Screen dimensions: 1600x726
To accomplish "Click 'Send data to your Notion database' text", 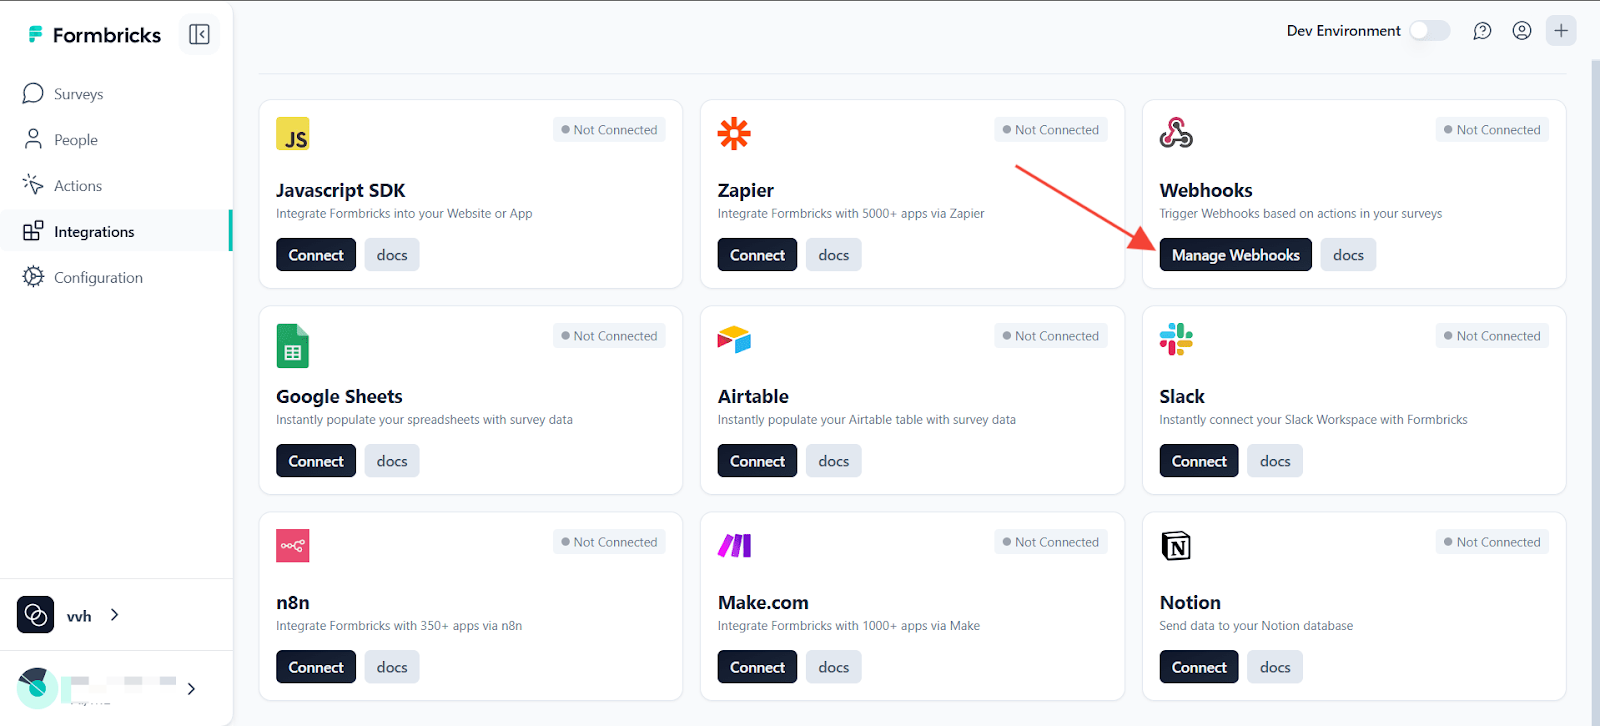I will click(1256, 626).
